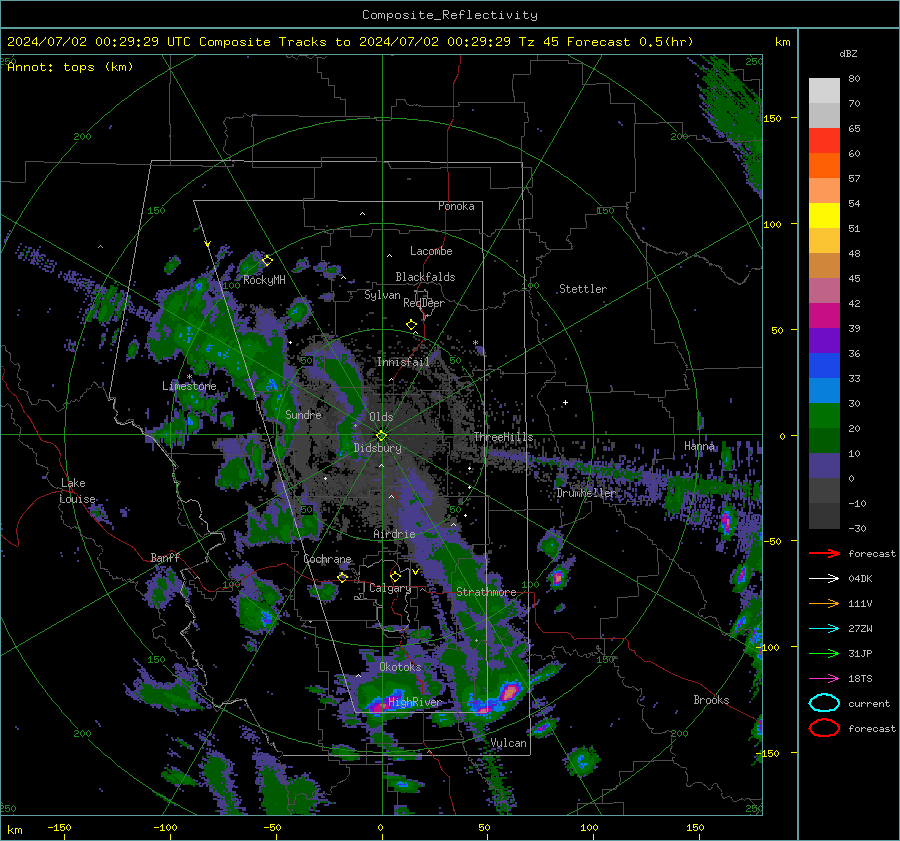Click the white 04DK arrow in legend
Screen dimensions: 900x841
824,578
